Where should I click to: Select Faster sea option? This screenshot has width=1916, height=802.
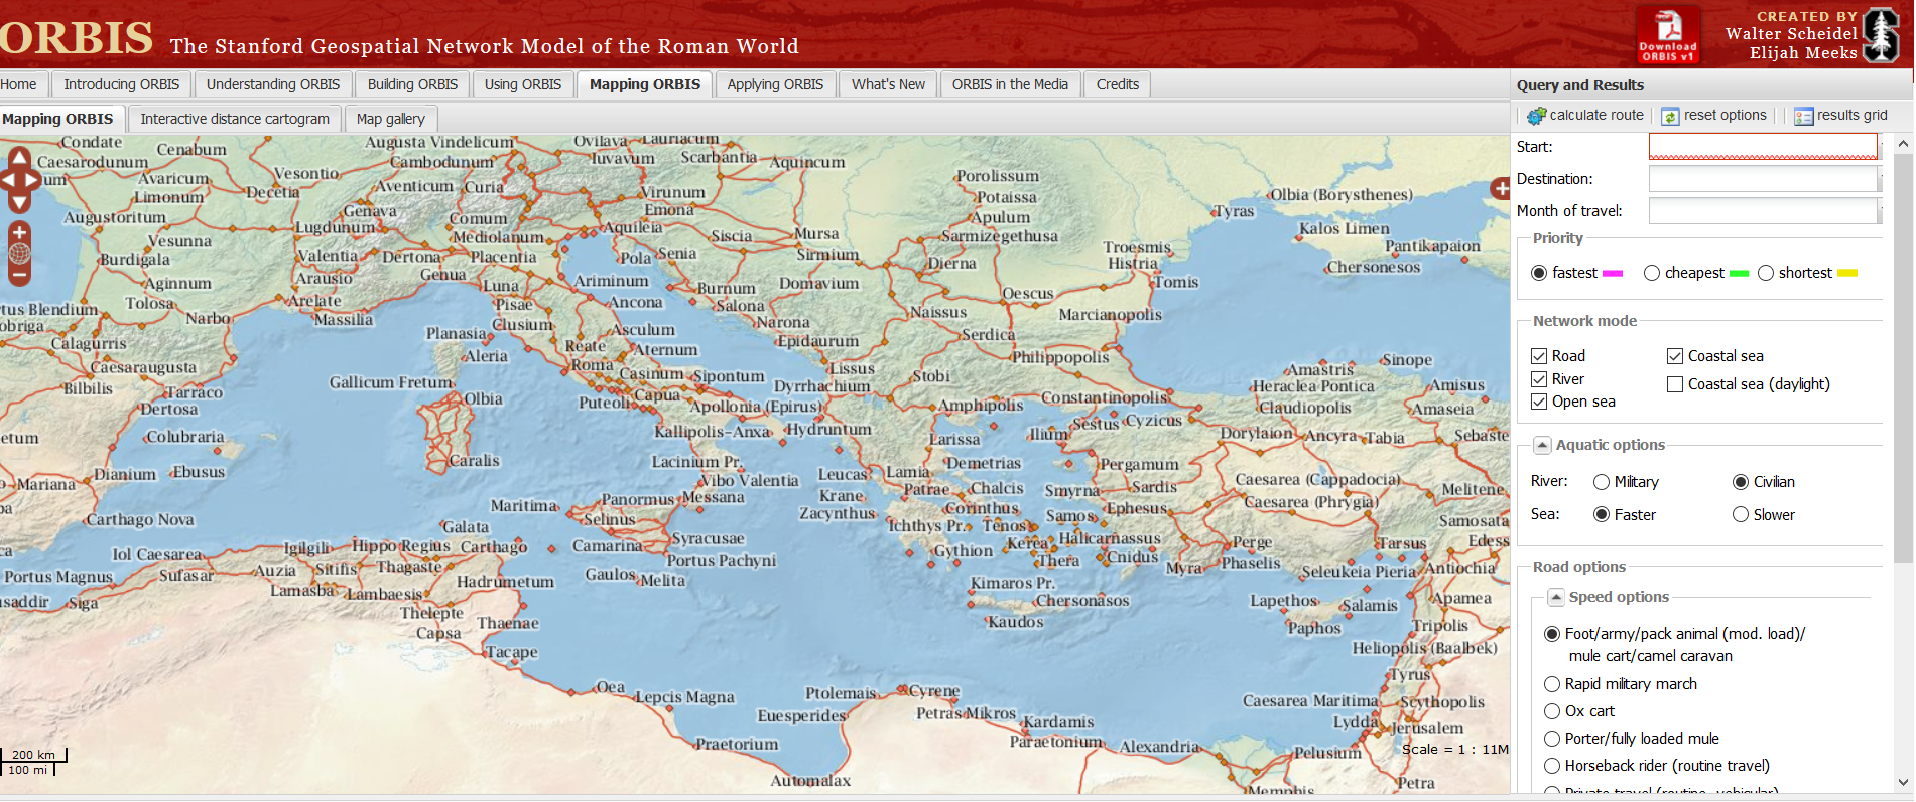(1601, 515)
